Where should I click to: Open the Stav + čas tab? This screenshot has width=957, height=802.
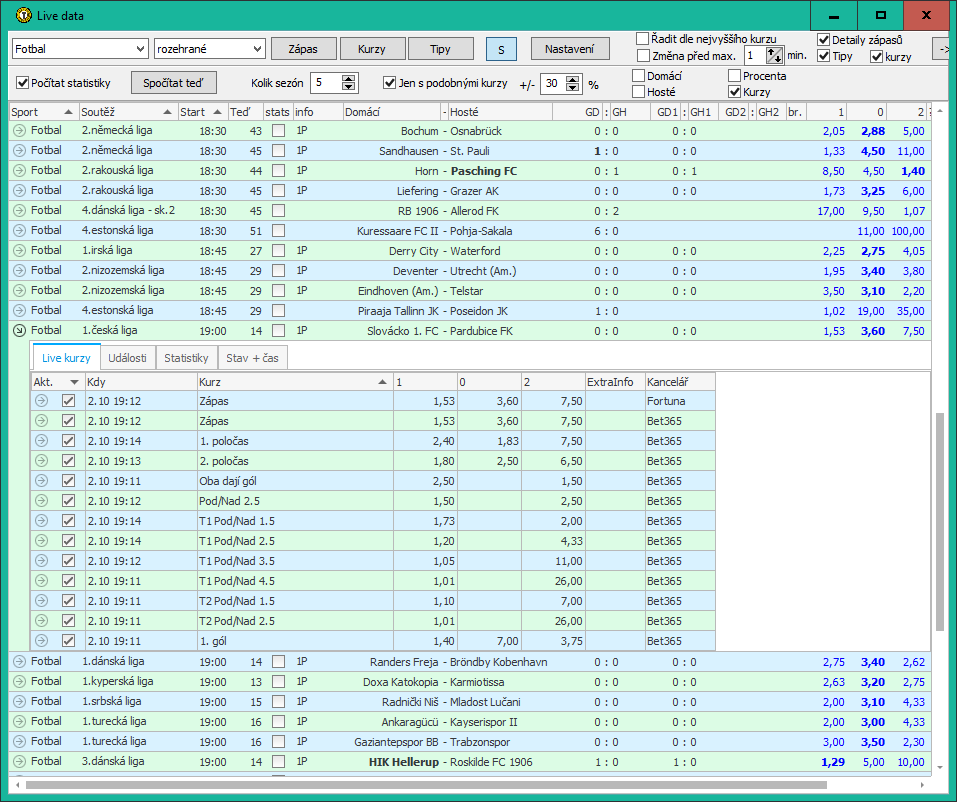[x=252, y=358]
